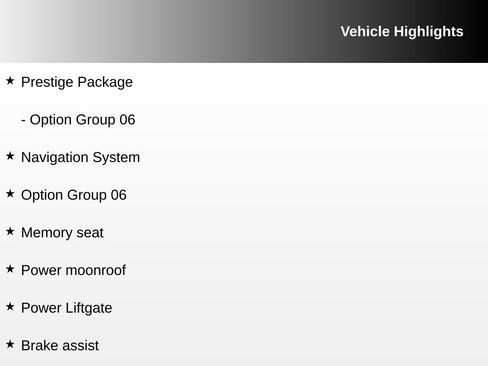This screenshot has width=488, height=366.
Task: Click the word Vehicle in the header
Action: tap(365, 32)
